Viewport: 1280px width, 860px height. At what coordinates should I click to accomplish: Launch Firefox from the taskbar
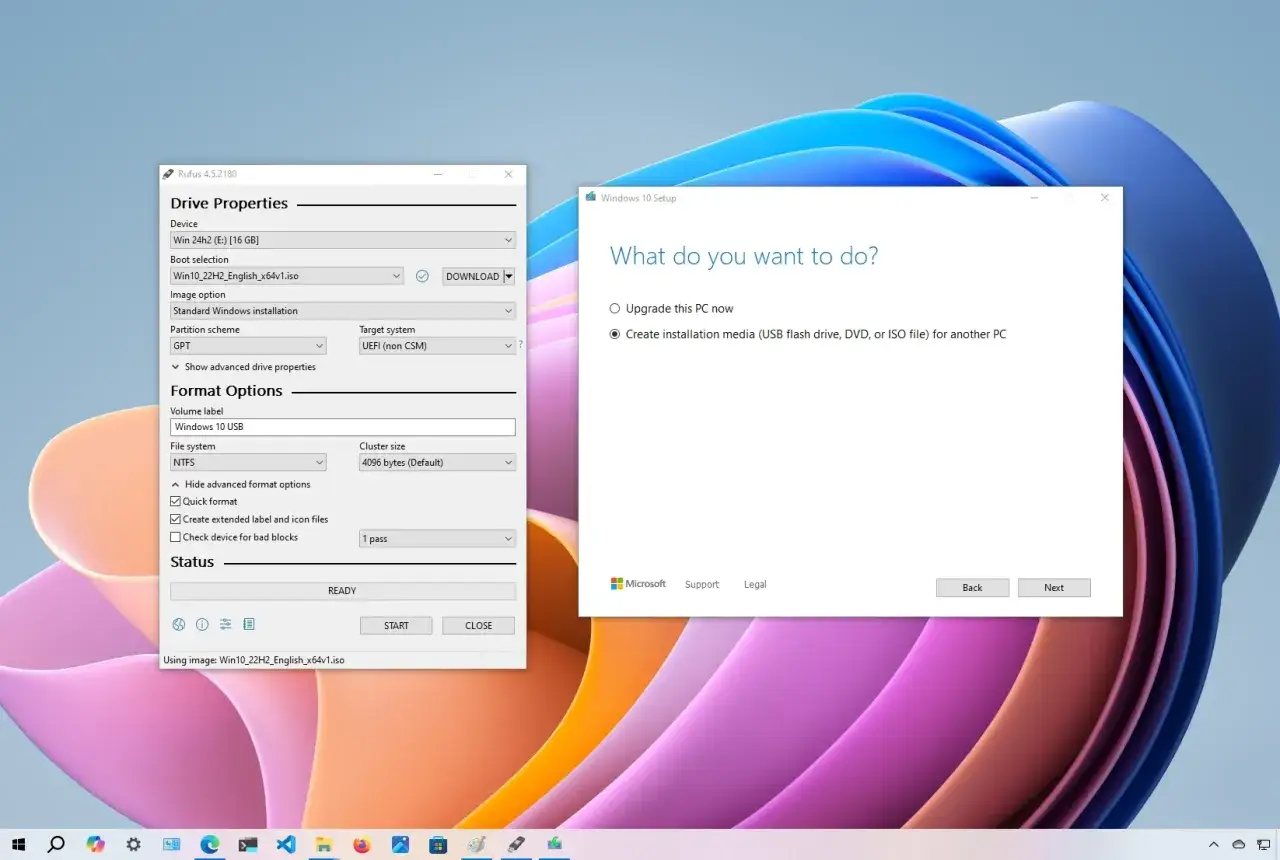coord(362,844)
